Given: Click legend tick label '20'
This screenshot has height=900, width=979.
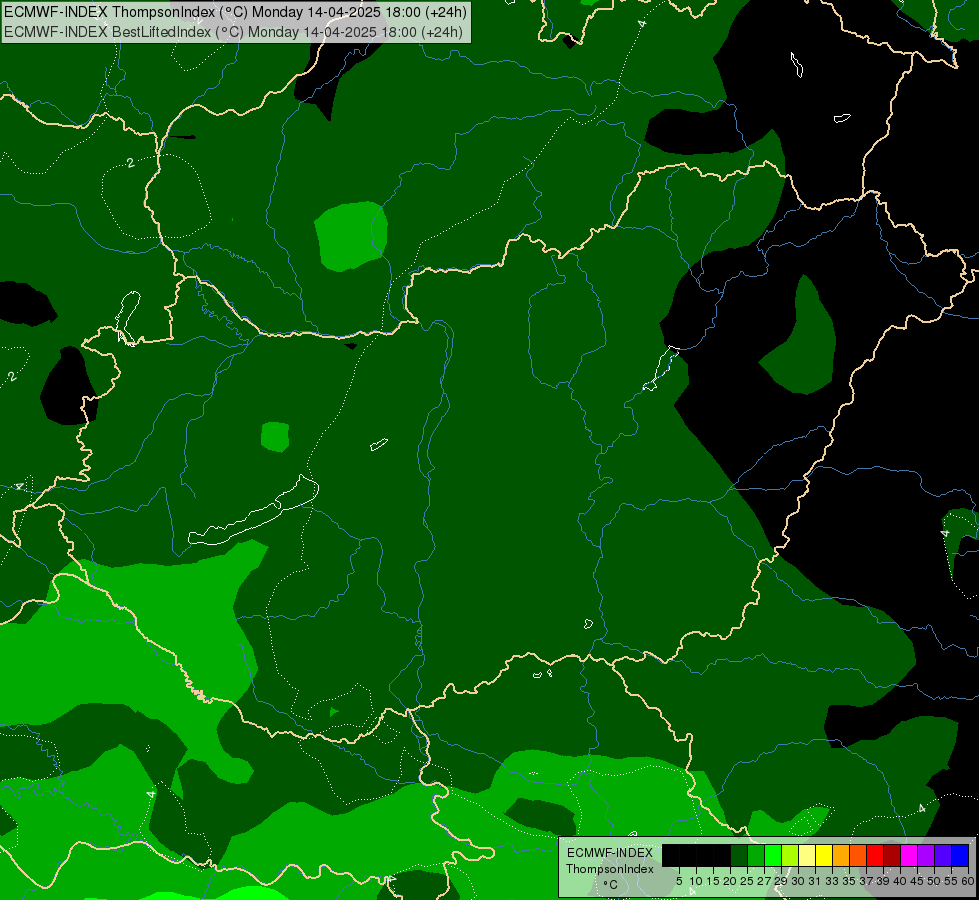Looking at the screenshot, I should [731, 881].
